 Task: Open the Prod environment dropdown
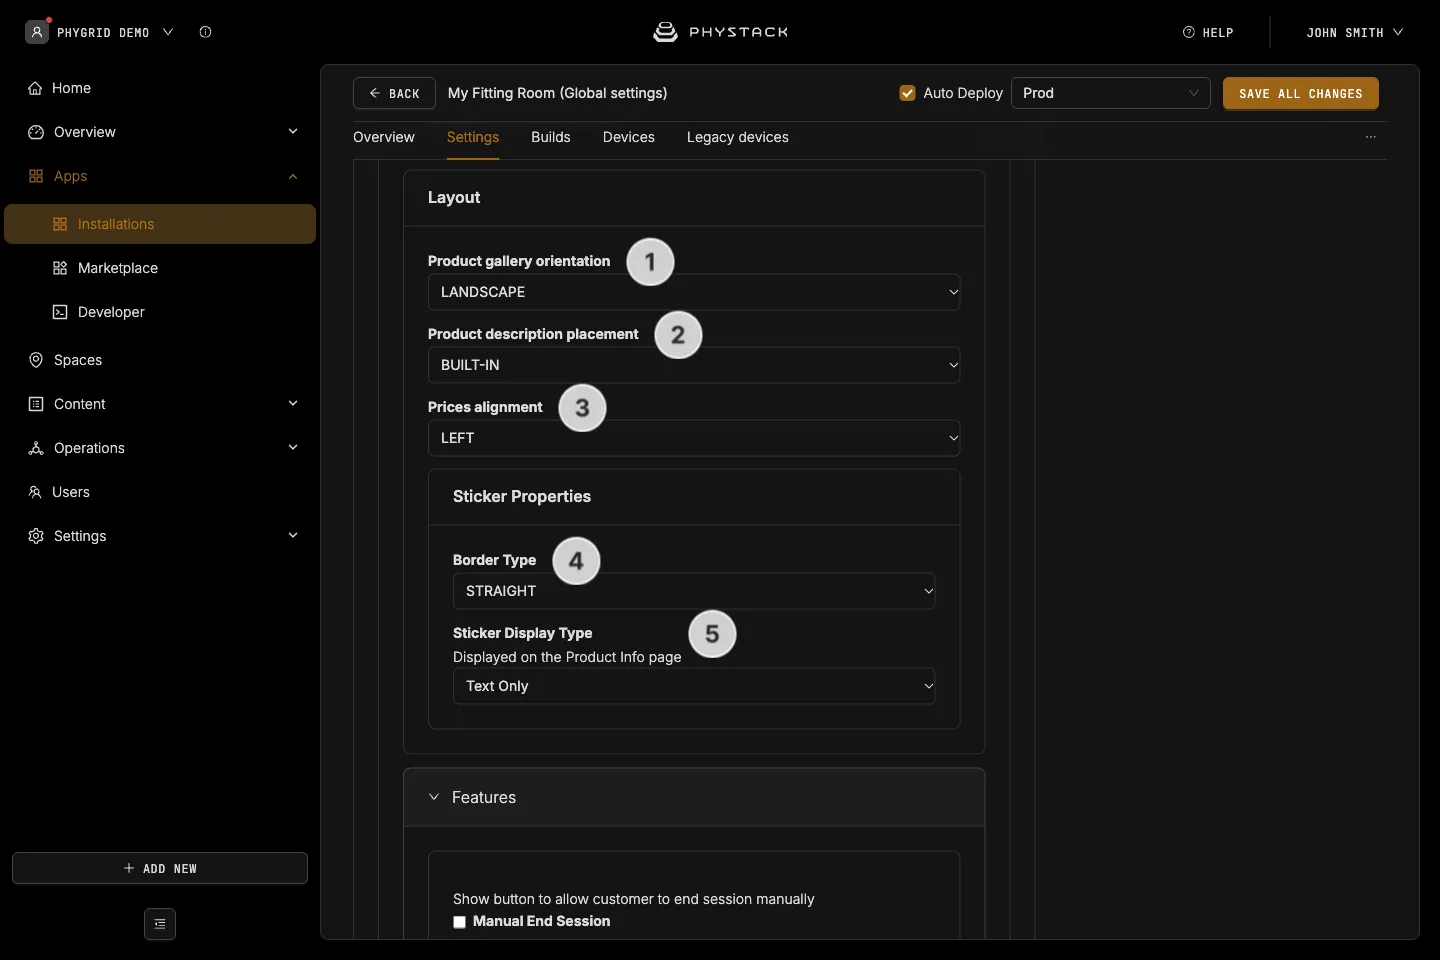pyautogui.click(x=1111, y=93)
